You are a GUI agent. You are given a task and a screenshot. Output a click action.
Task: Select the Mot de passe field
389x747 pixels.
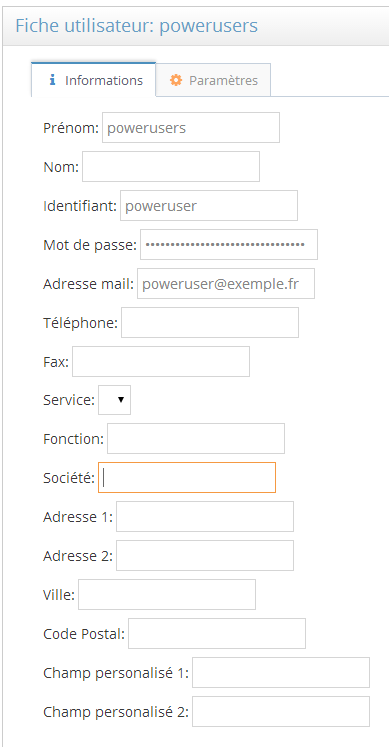coord(229,245)
